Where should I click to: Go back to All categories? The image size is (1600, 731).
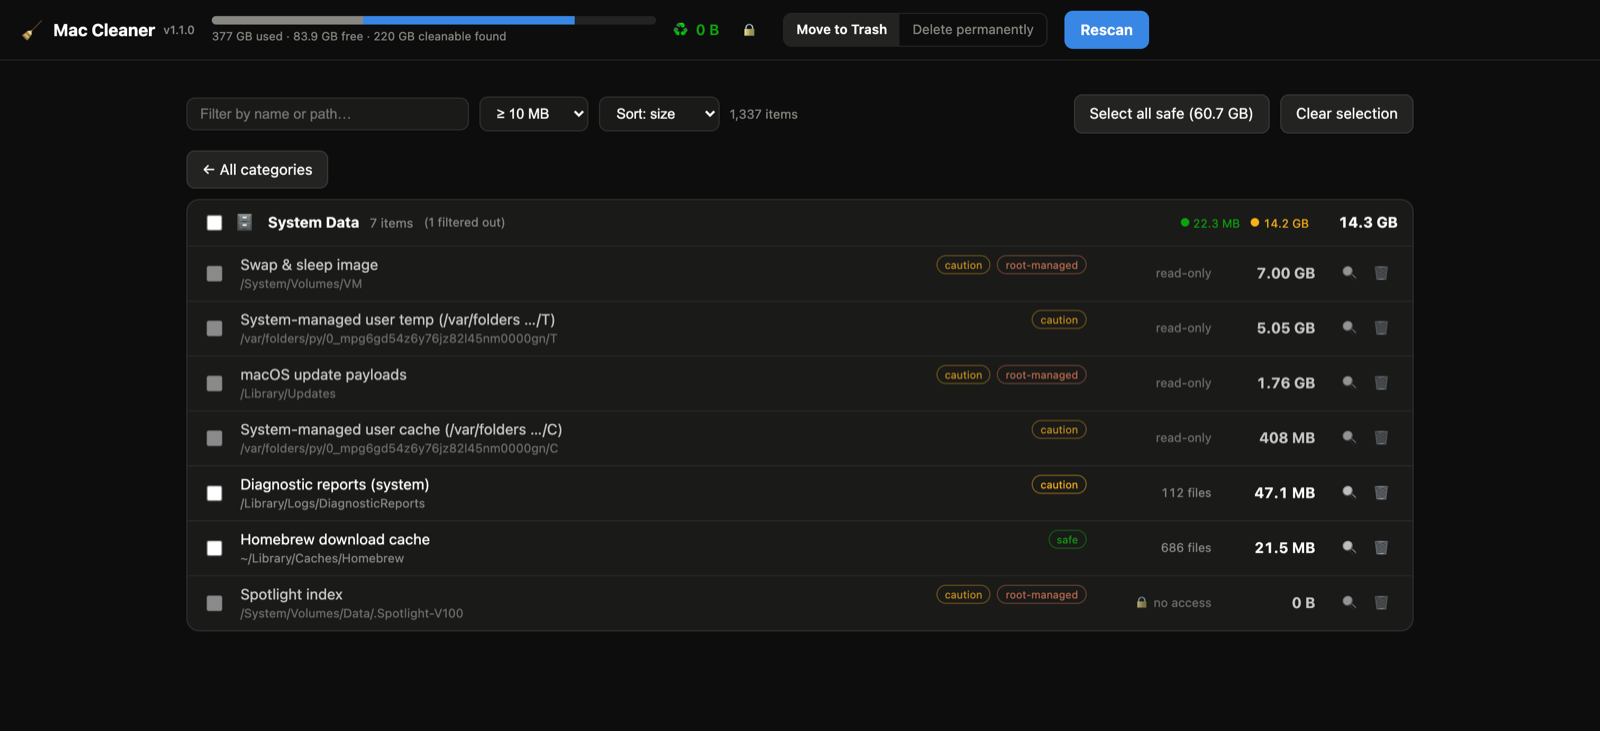click(257, 170)
